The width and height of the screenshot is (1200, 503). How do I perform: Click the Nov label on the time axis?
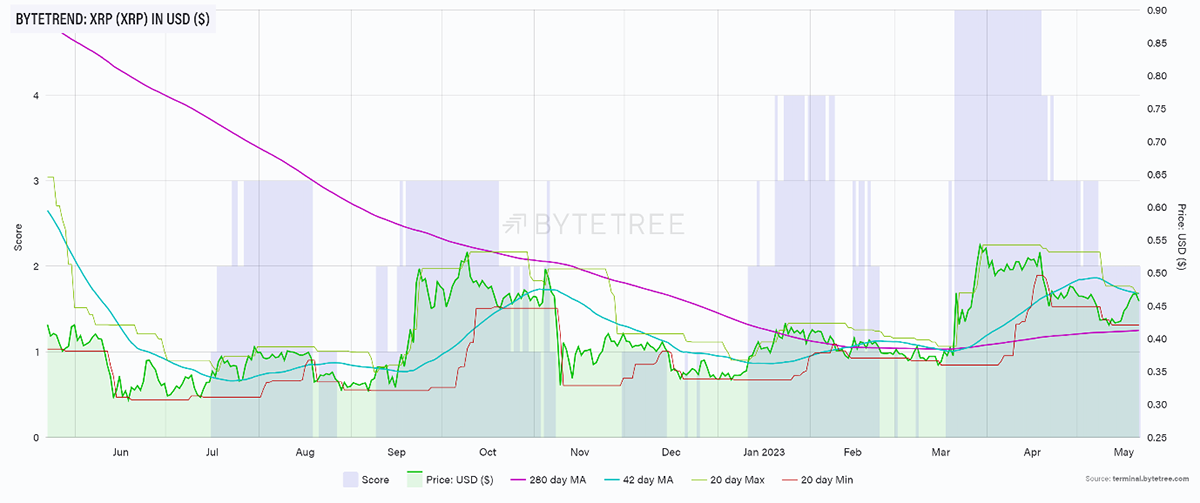click(x=581, y=452)
